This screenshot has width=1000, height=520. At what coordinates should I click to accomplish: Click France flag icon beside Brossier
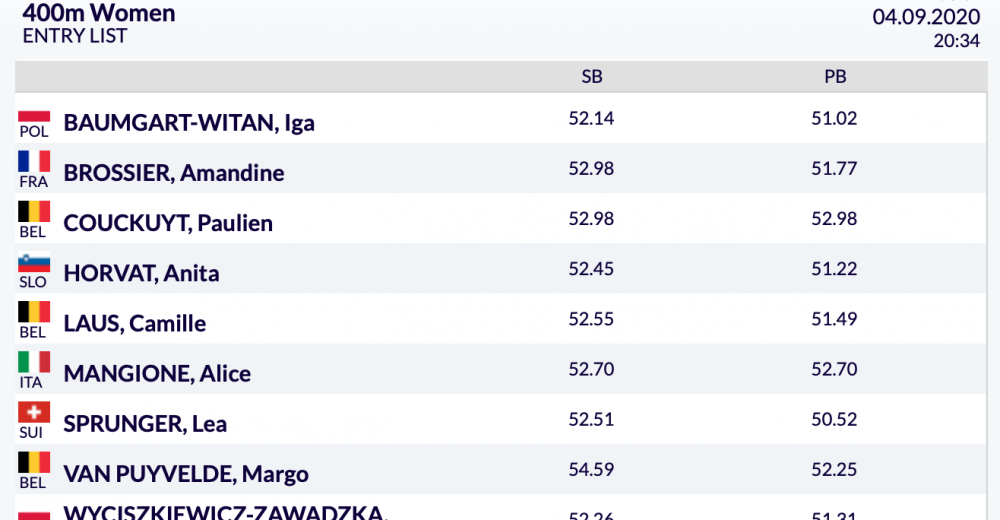coord(34,161)
